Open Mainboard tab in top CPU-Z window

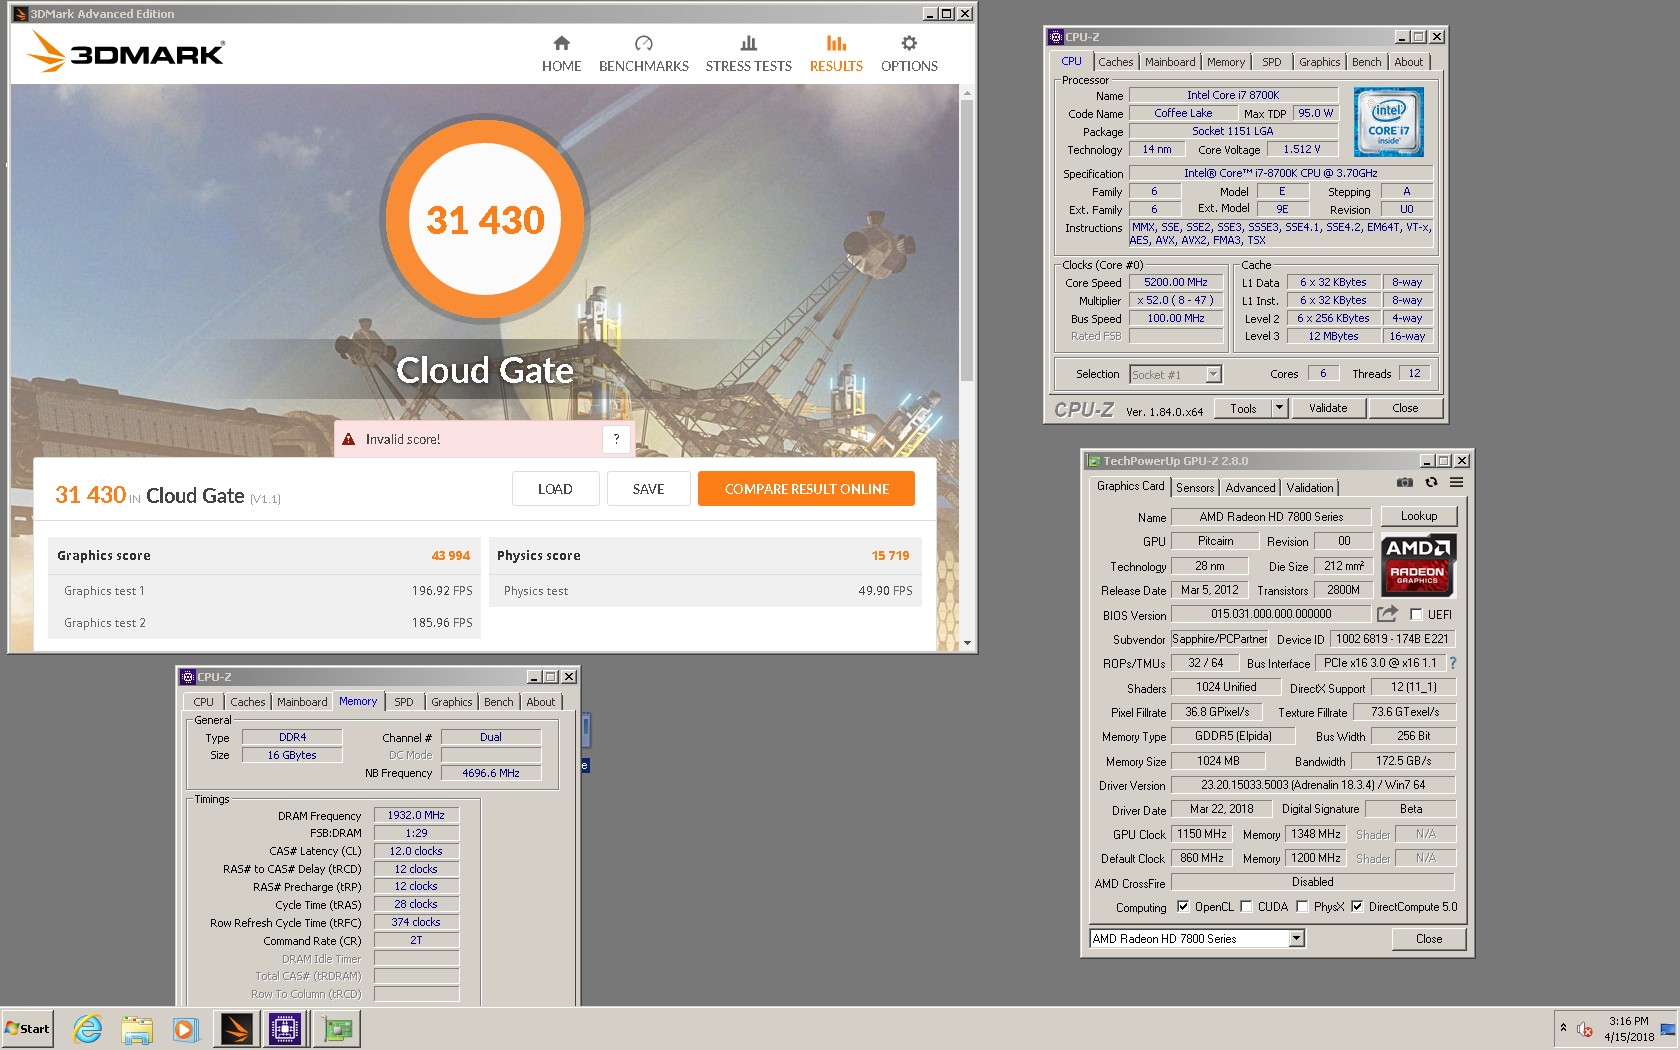pos(1170,62)
